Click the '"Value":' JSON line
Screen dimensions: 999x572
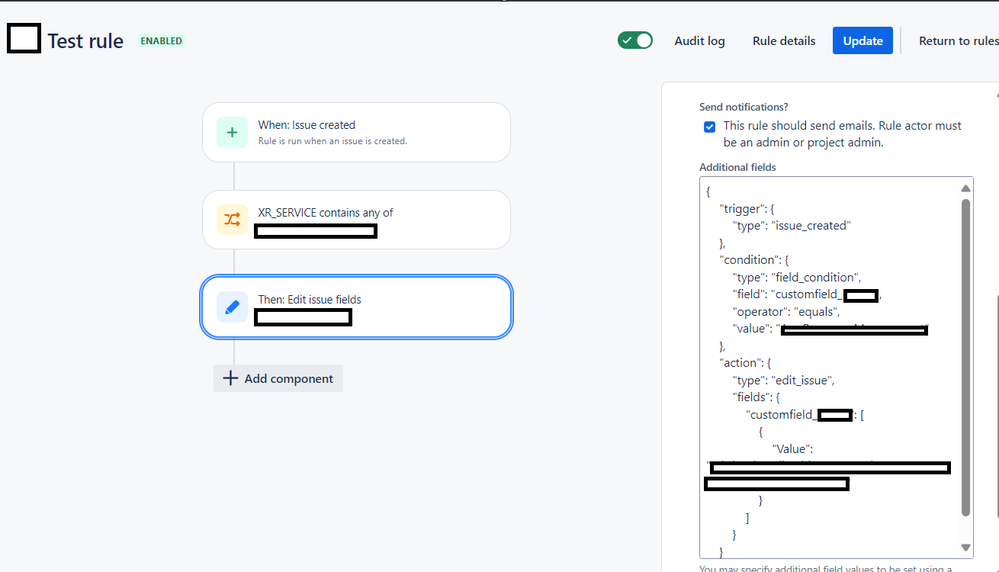point(793,449)
